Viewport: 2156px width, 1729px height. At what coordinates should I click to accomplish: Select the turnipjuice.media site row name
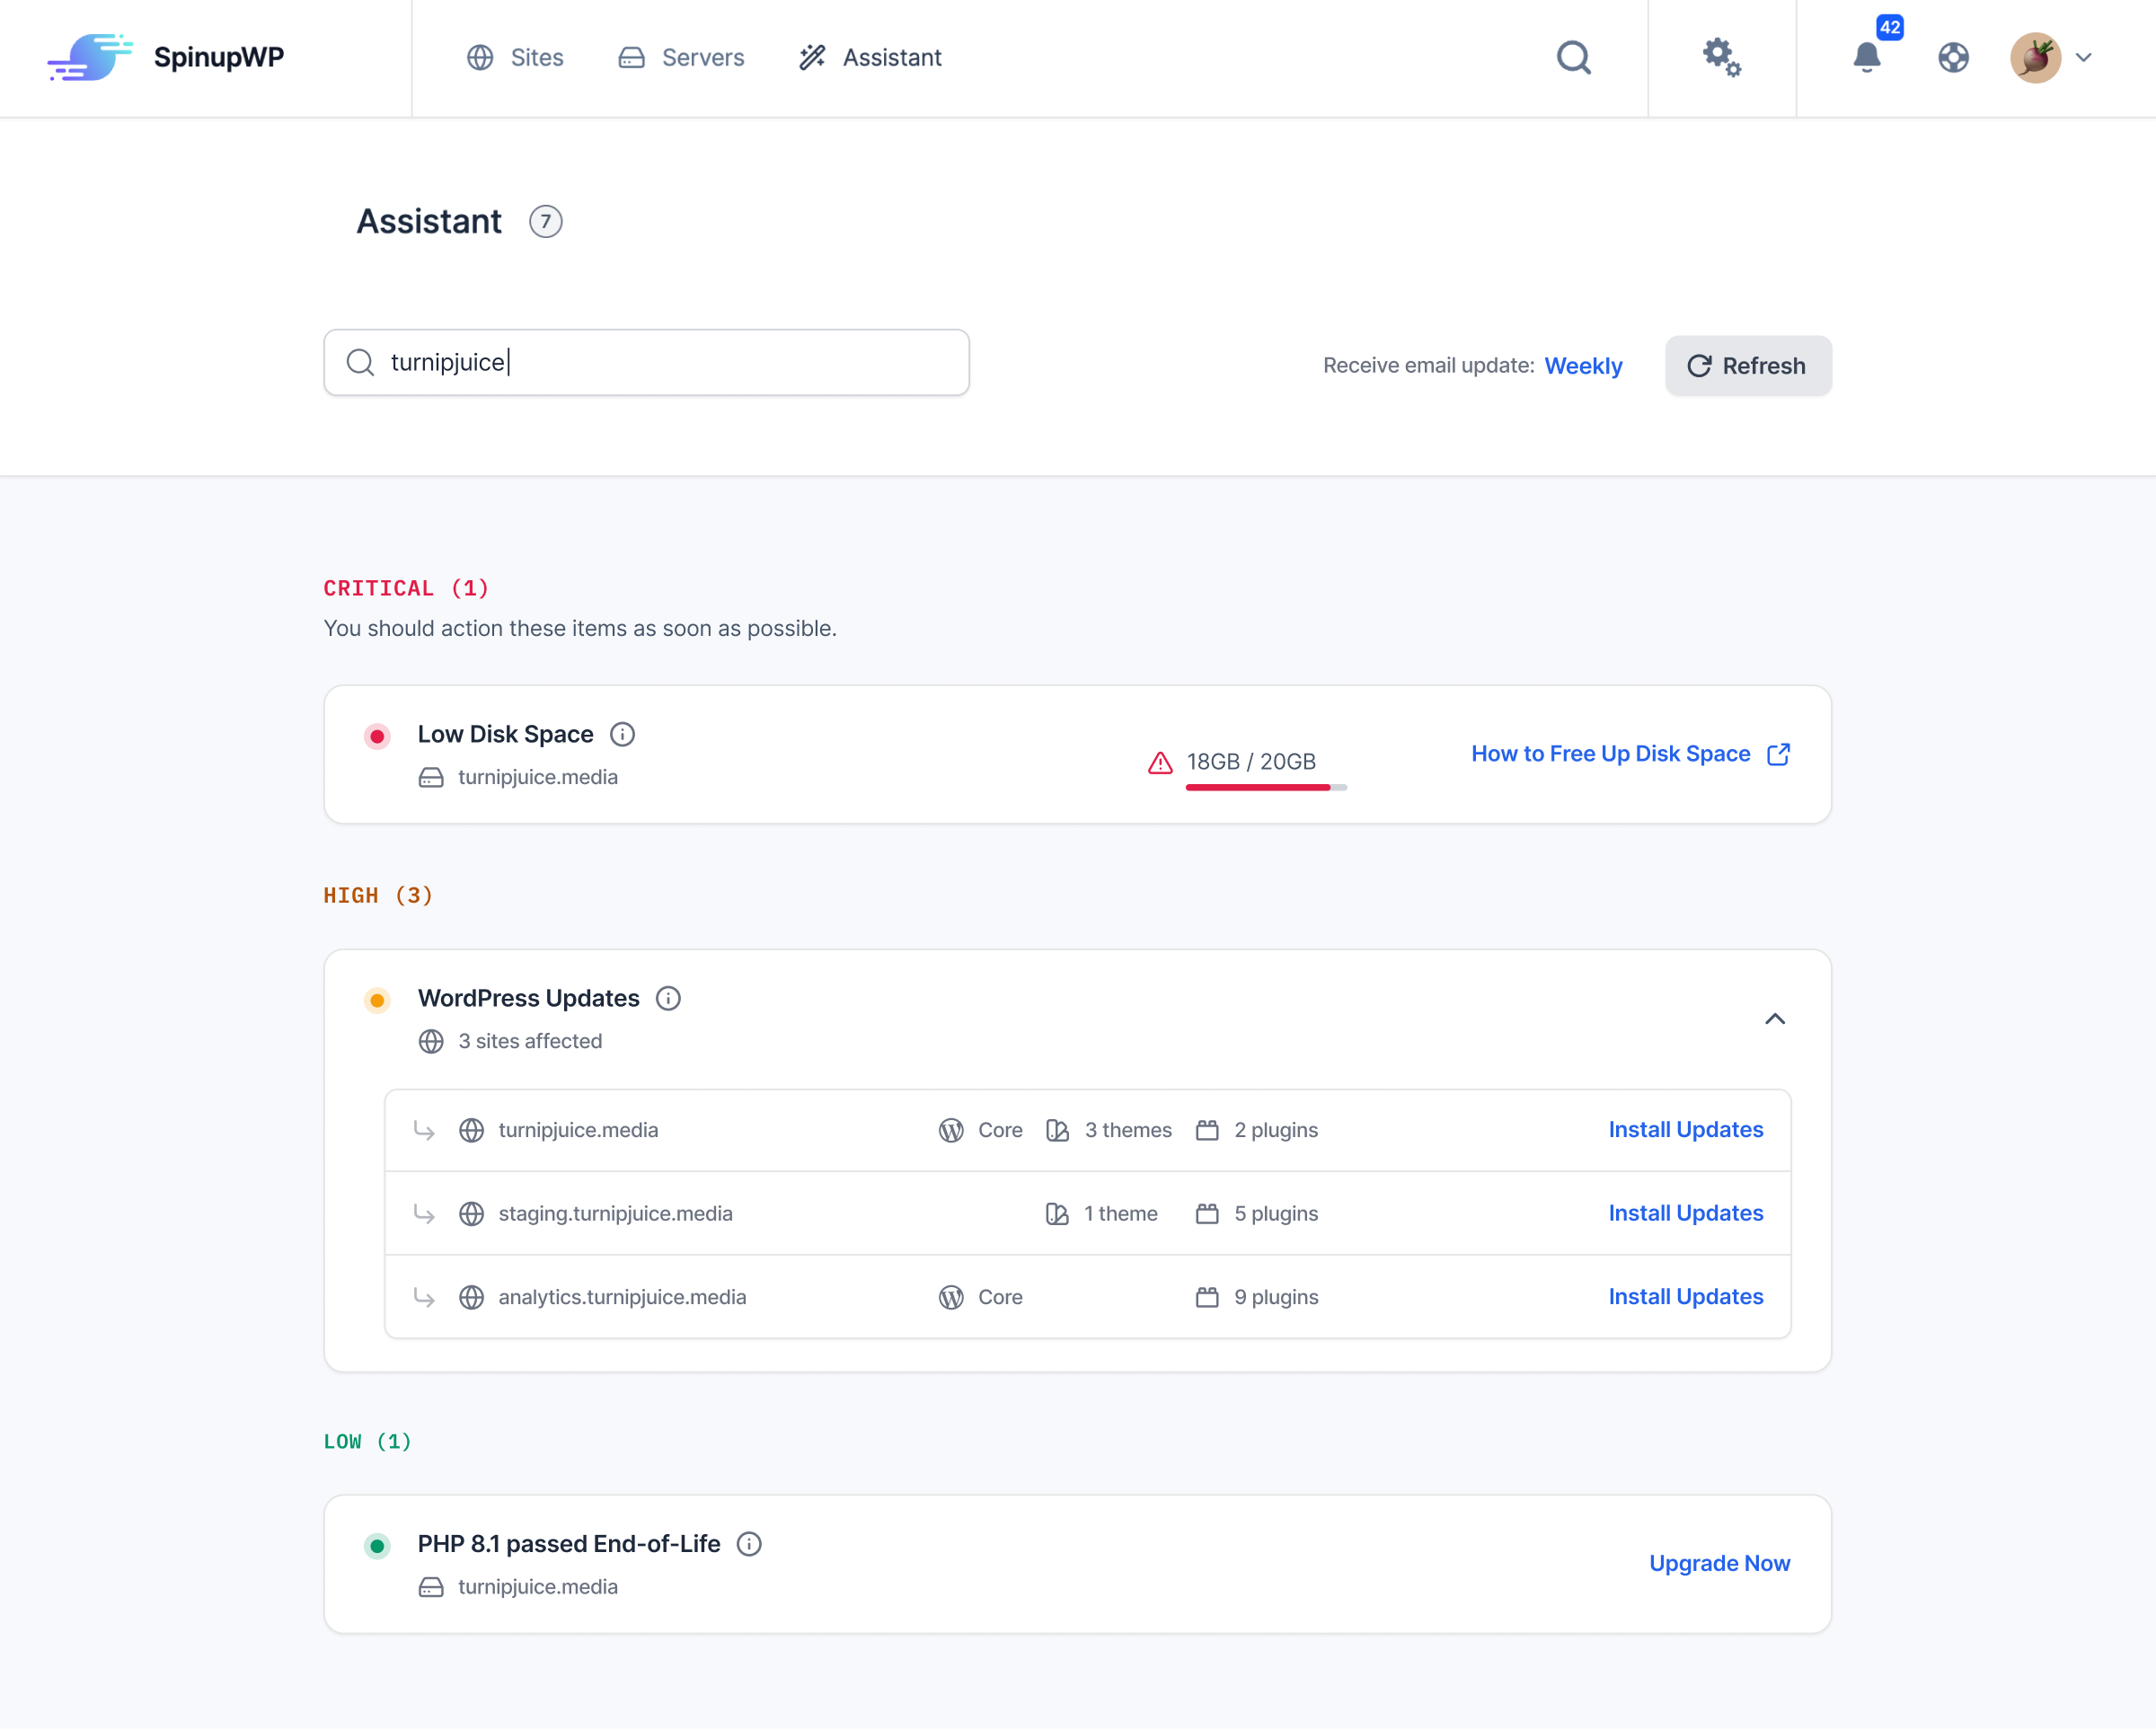(578, 1130)
